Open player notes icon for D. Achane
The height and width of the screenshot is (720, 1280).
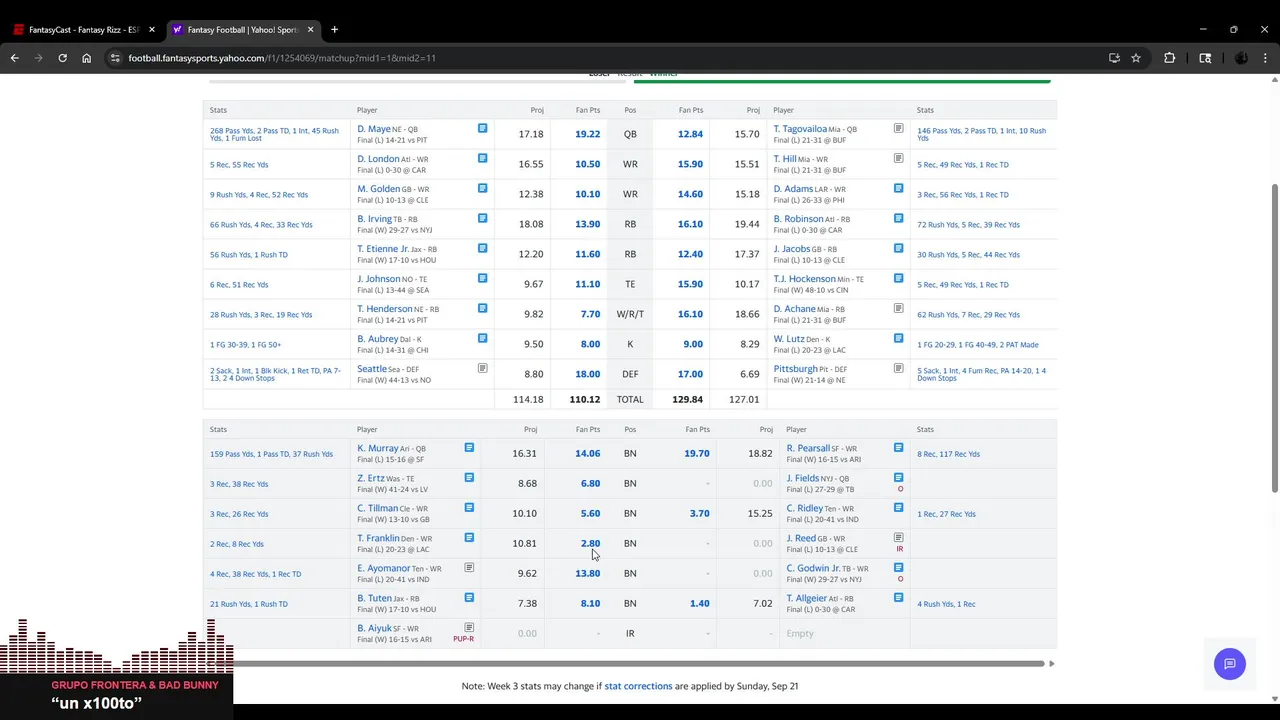pyautogui.click(x=898, y=308)
